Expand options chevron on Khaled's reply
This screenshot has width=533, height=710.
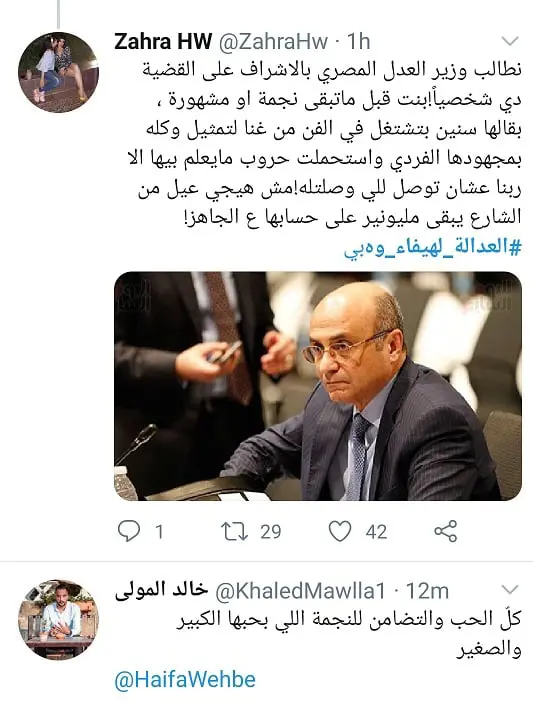pos(510,590)
